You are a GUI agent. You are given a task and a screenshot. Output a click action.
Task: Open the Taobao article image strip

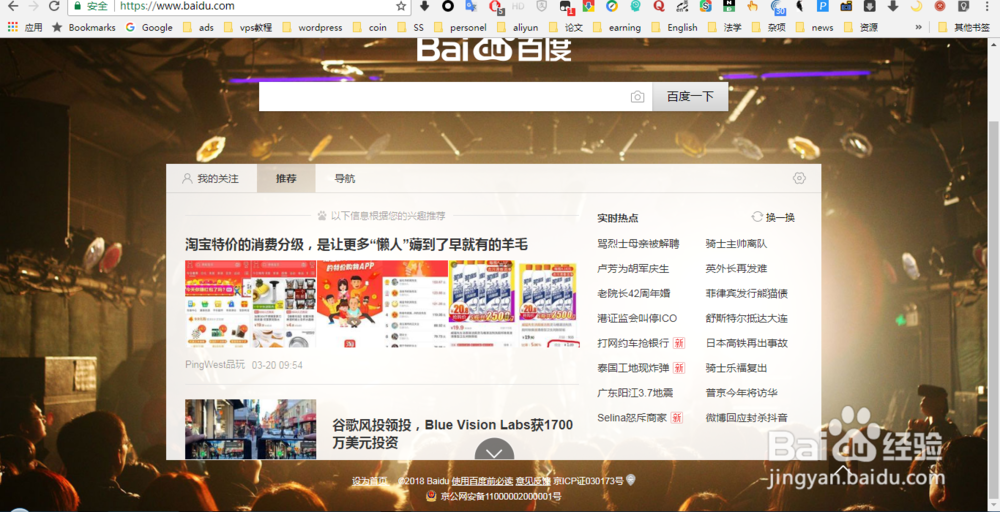click(381, 304)
